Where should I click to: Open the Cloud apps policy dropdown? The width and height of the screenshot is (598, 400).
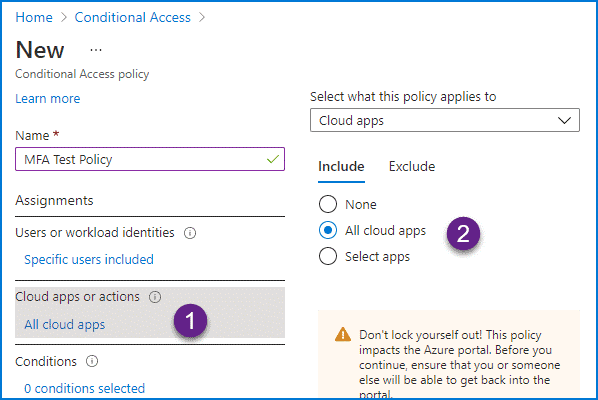(445, 120)
